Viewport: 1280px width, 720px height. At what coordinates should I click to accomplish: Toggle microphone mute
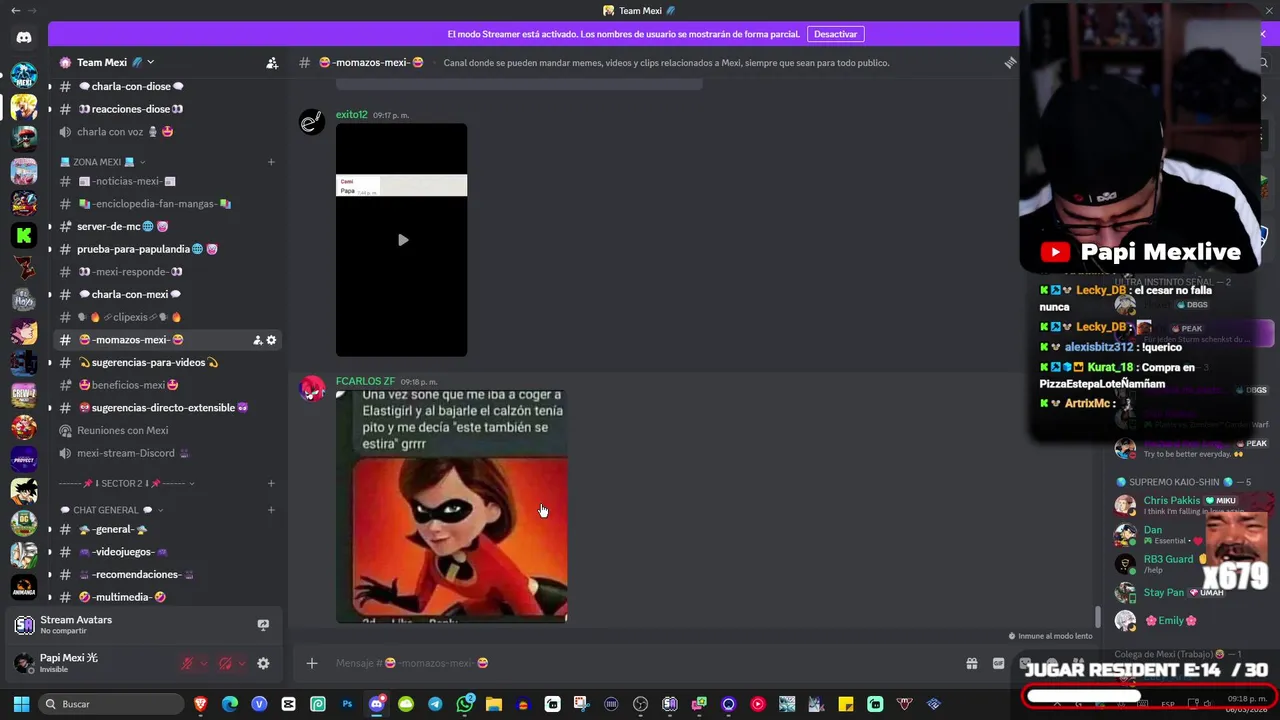click(187, 663)
